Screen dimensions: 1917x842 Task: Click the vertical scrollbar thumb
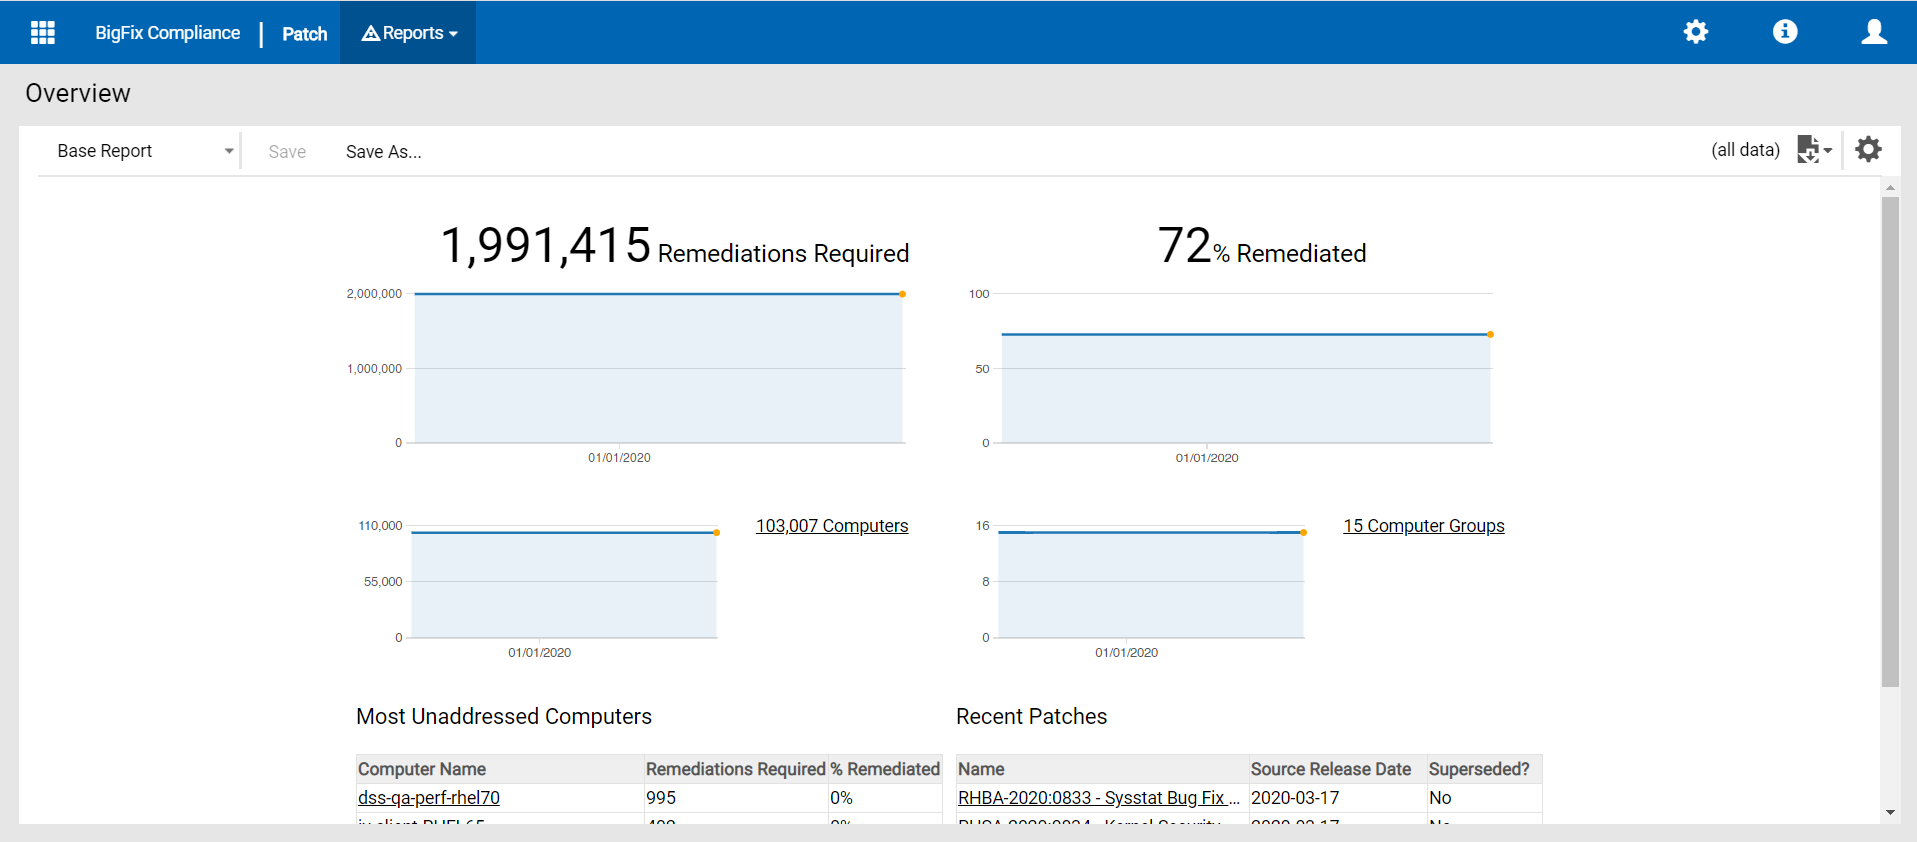(x=1889, y=440)
